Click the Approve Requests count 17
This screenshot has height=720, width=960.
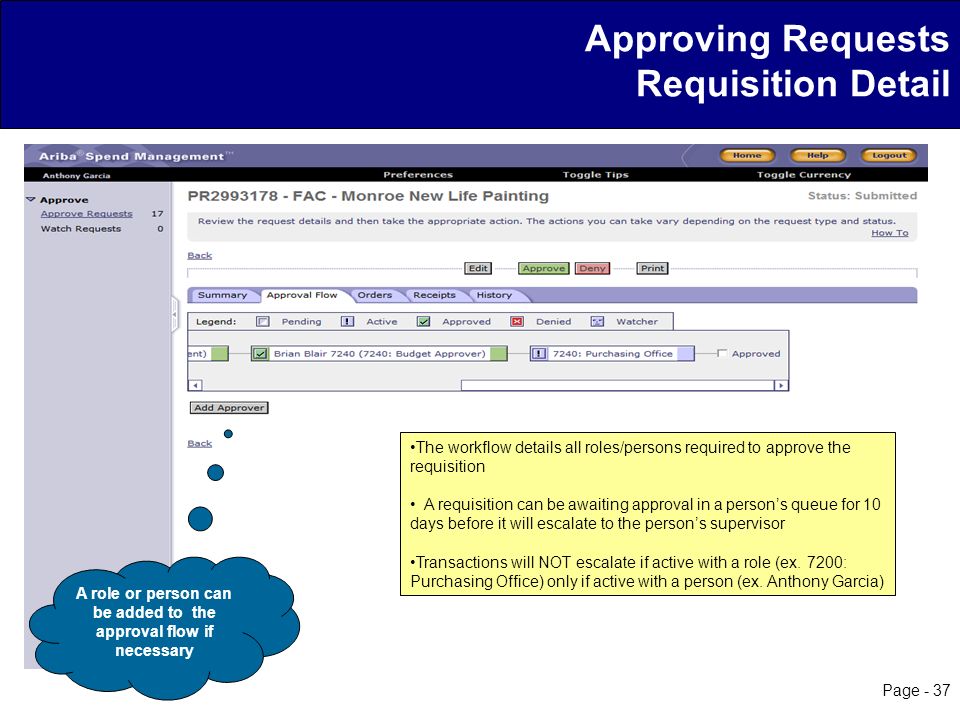coord(157,214)
